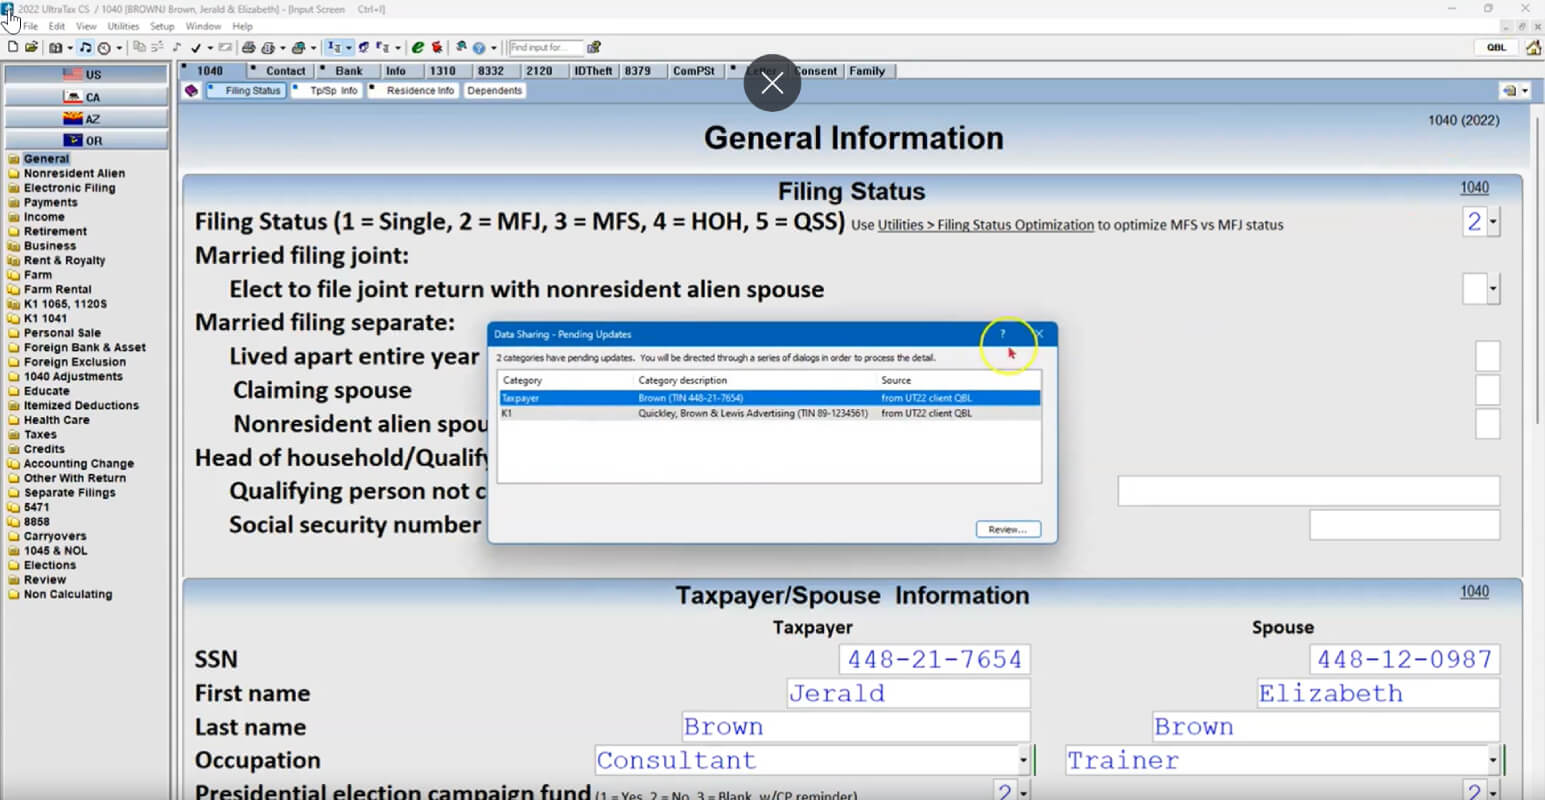Open the File menu
The height and width of the screenshot is (800, 1545).
tap(30, 26)
